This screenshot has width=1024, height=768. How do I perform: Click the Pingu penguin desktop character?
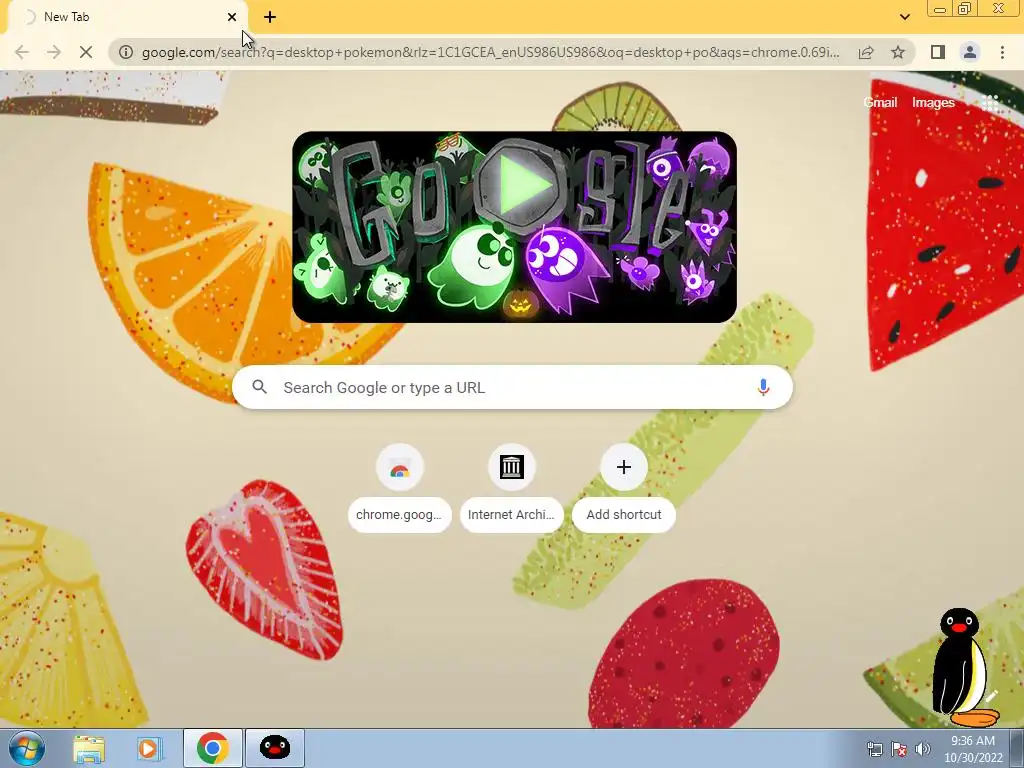[x=963, y=667]
